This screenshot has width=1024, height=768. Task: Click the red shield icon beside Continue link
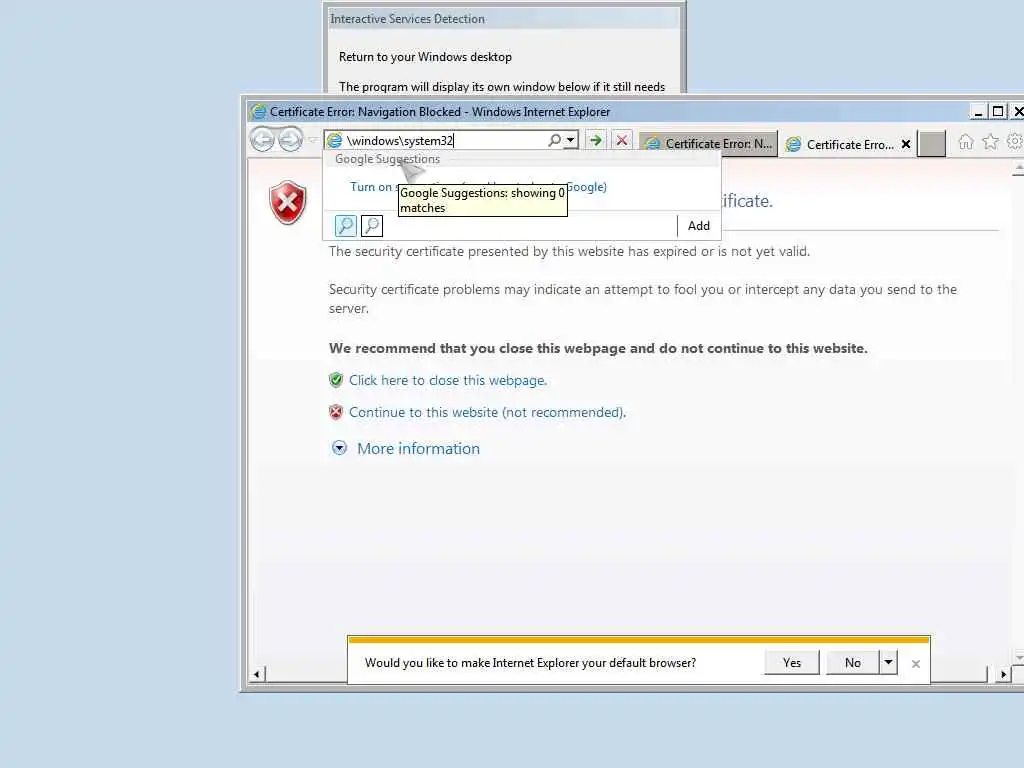pos(336,412)
